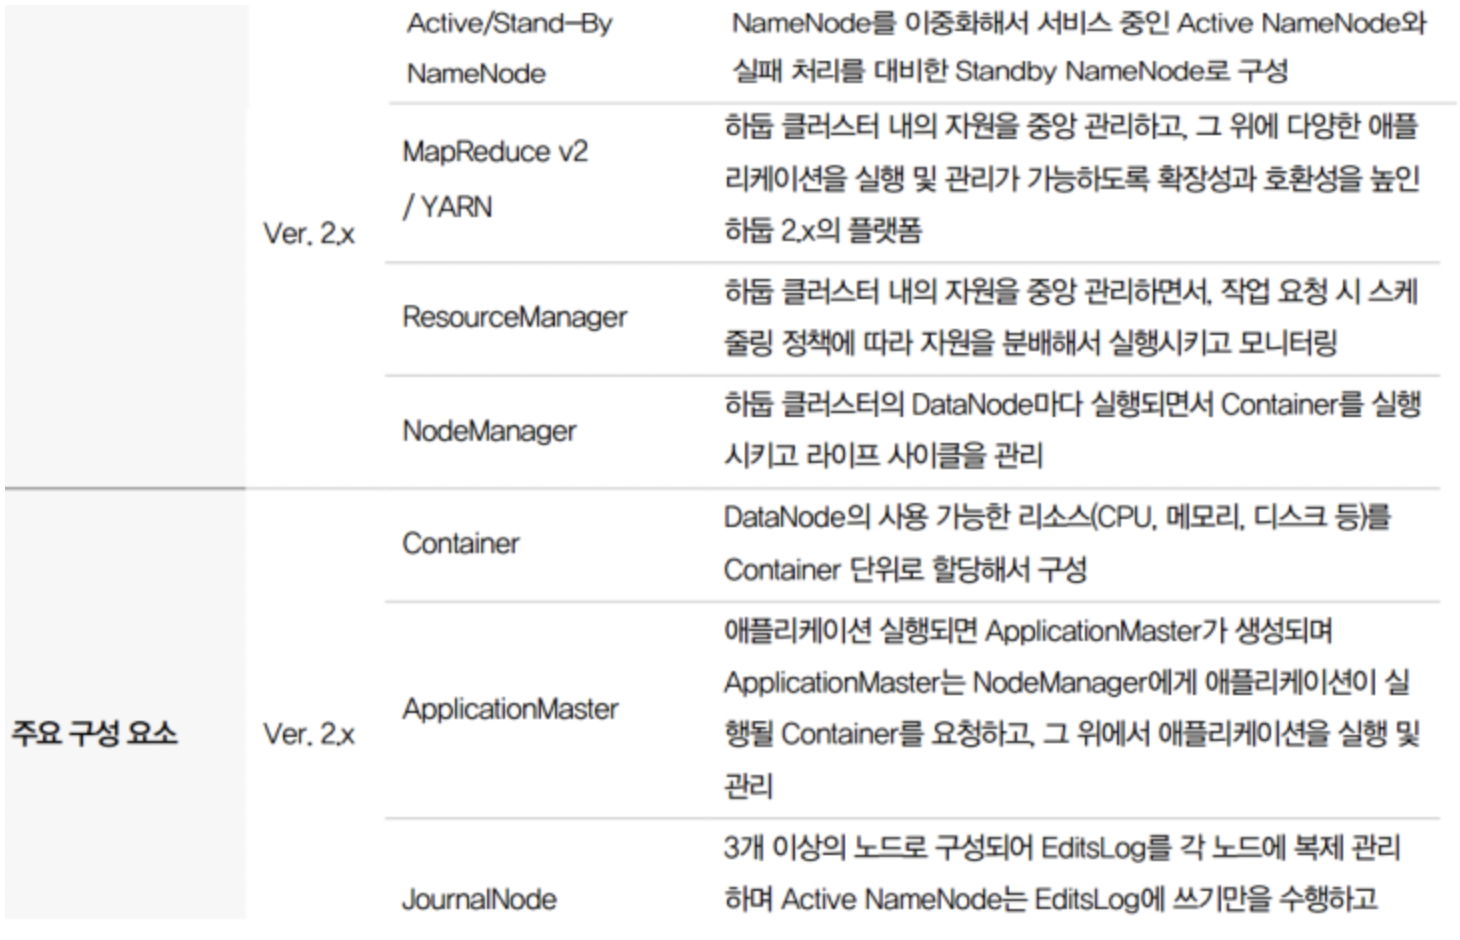Click the line starting '줄링 정책에 따라 자원을 분배'
The width and height of the screenshot is (1460, 940).
tap(1030, 344)
